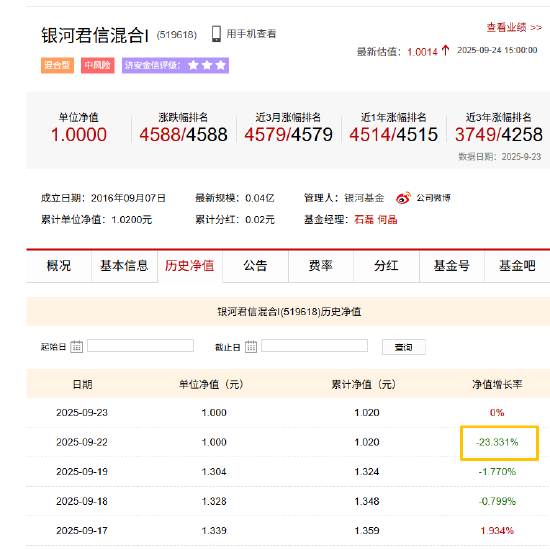The height and width of the screenshot is (550, 550).
Task: Click the 净值增长率 column header
Action: 497,384
